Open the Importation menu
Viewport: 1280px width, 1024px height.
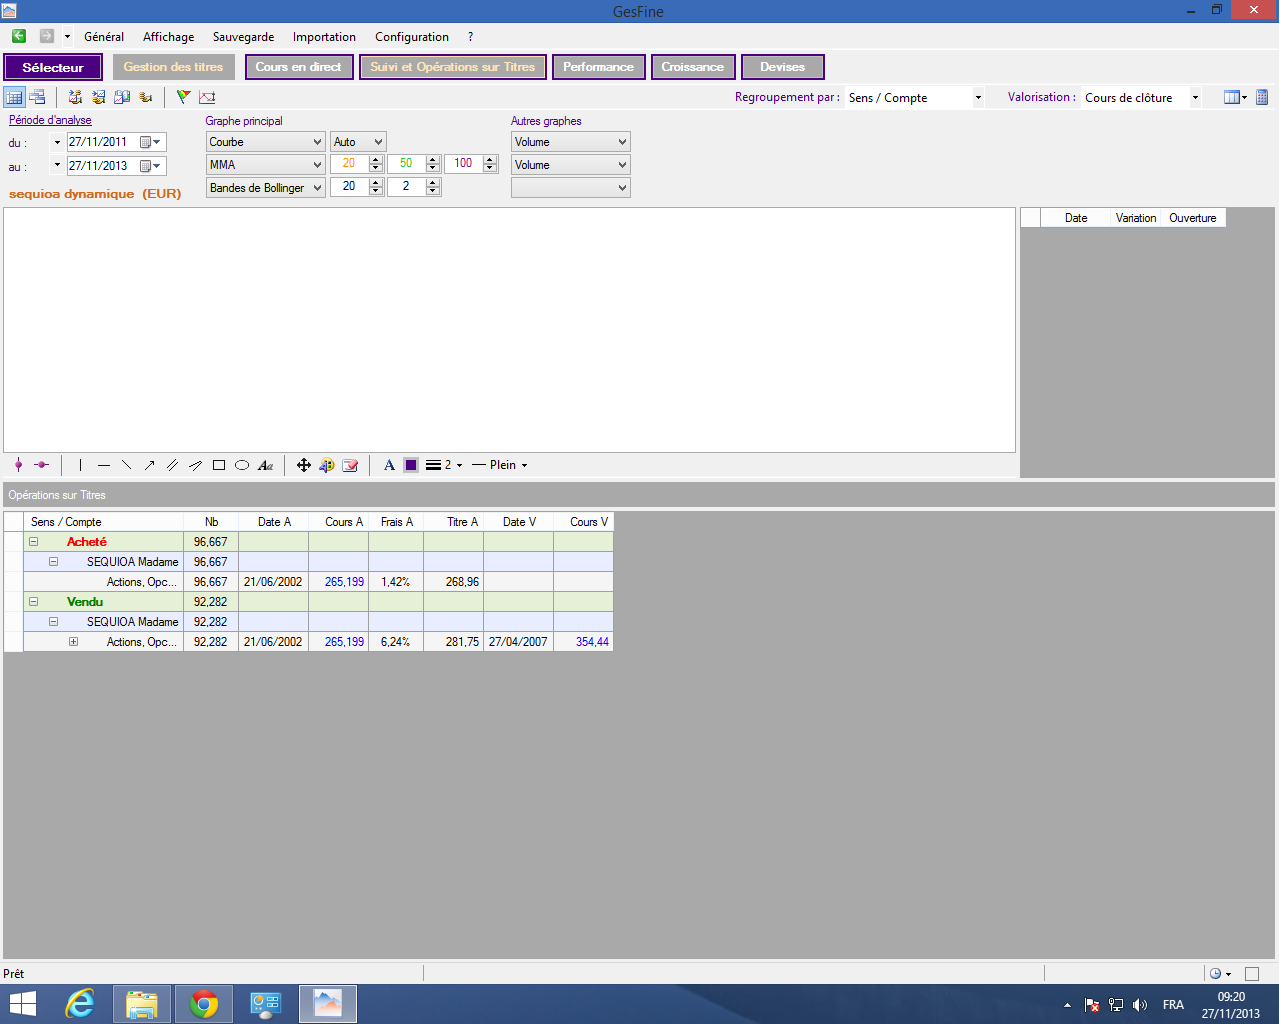tap(324, 37)
